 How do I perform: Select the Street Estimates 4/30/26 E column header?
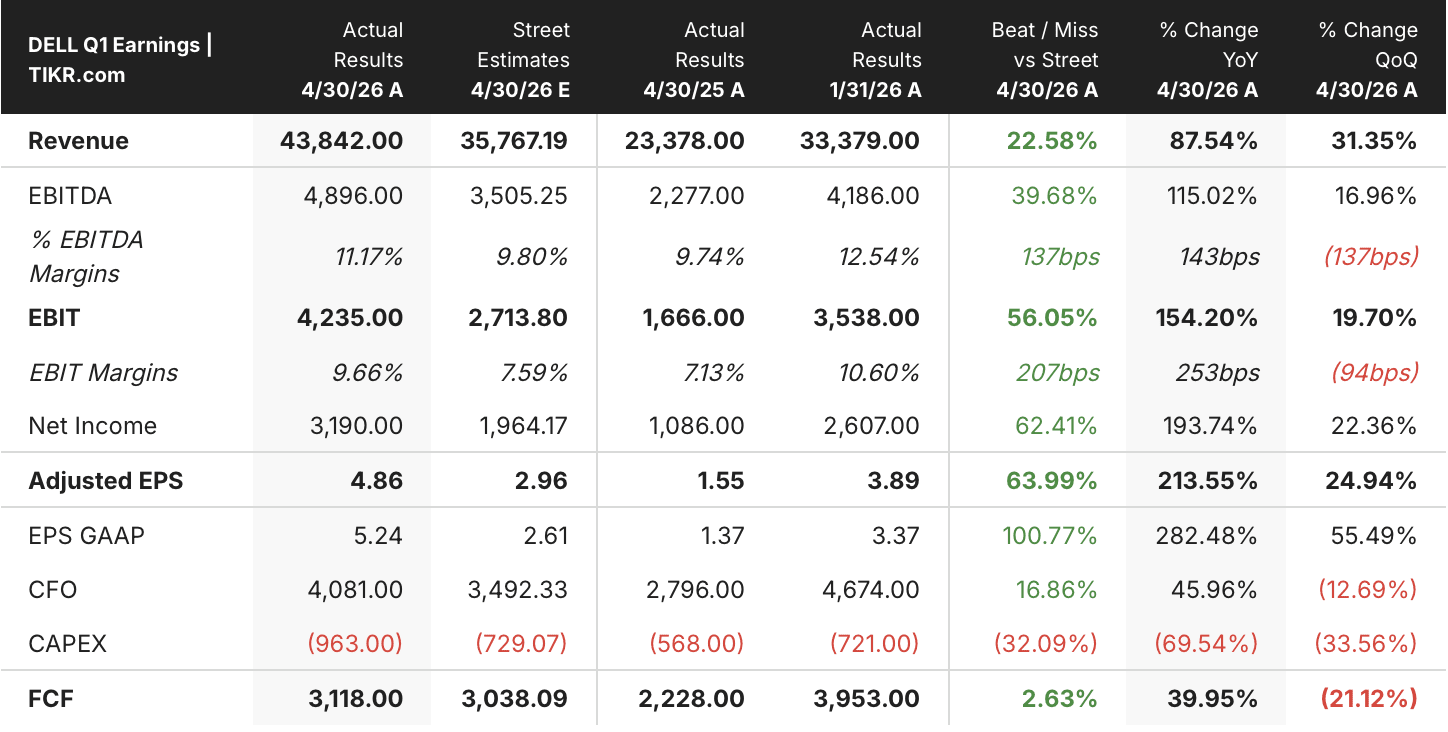[520, 59]
